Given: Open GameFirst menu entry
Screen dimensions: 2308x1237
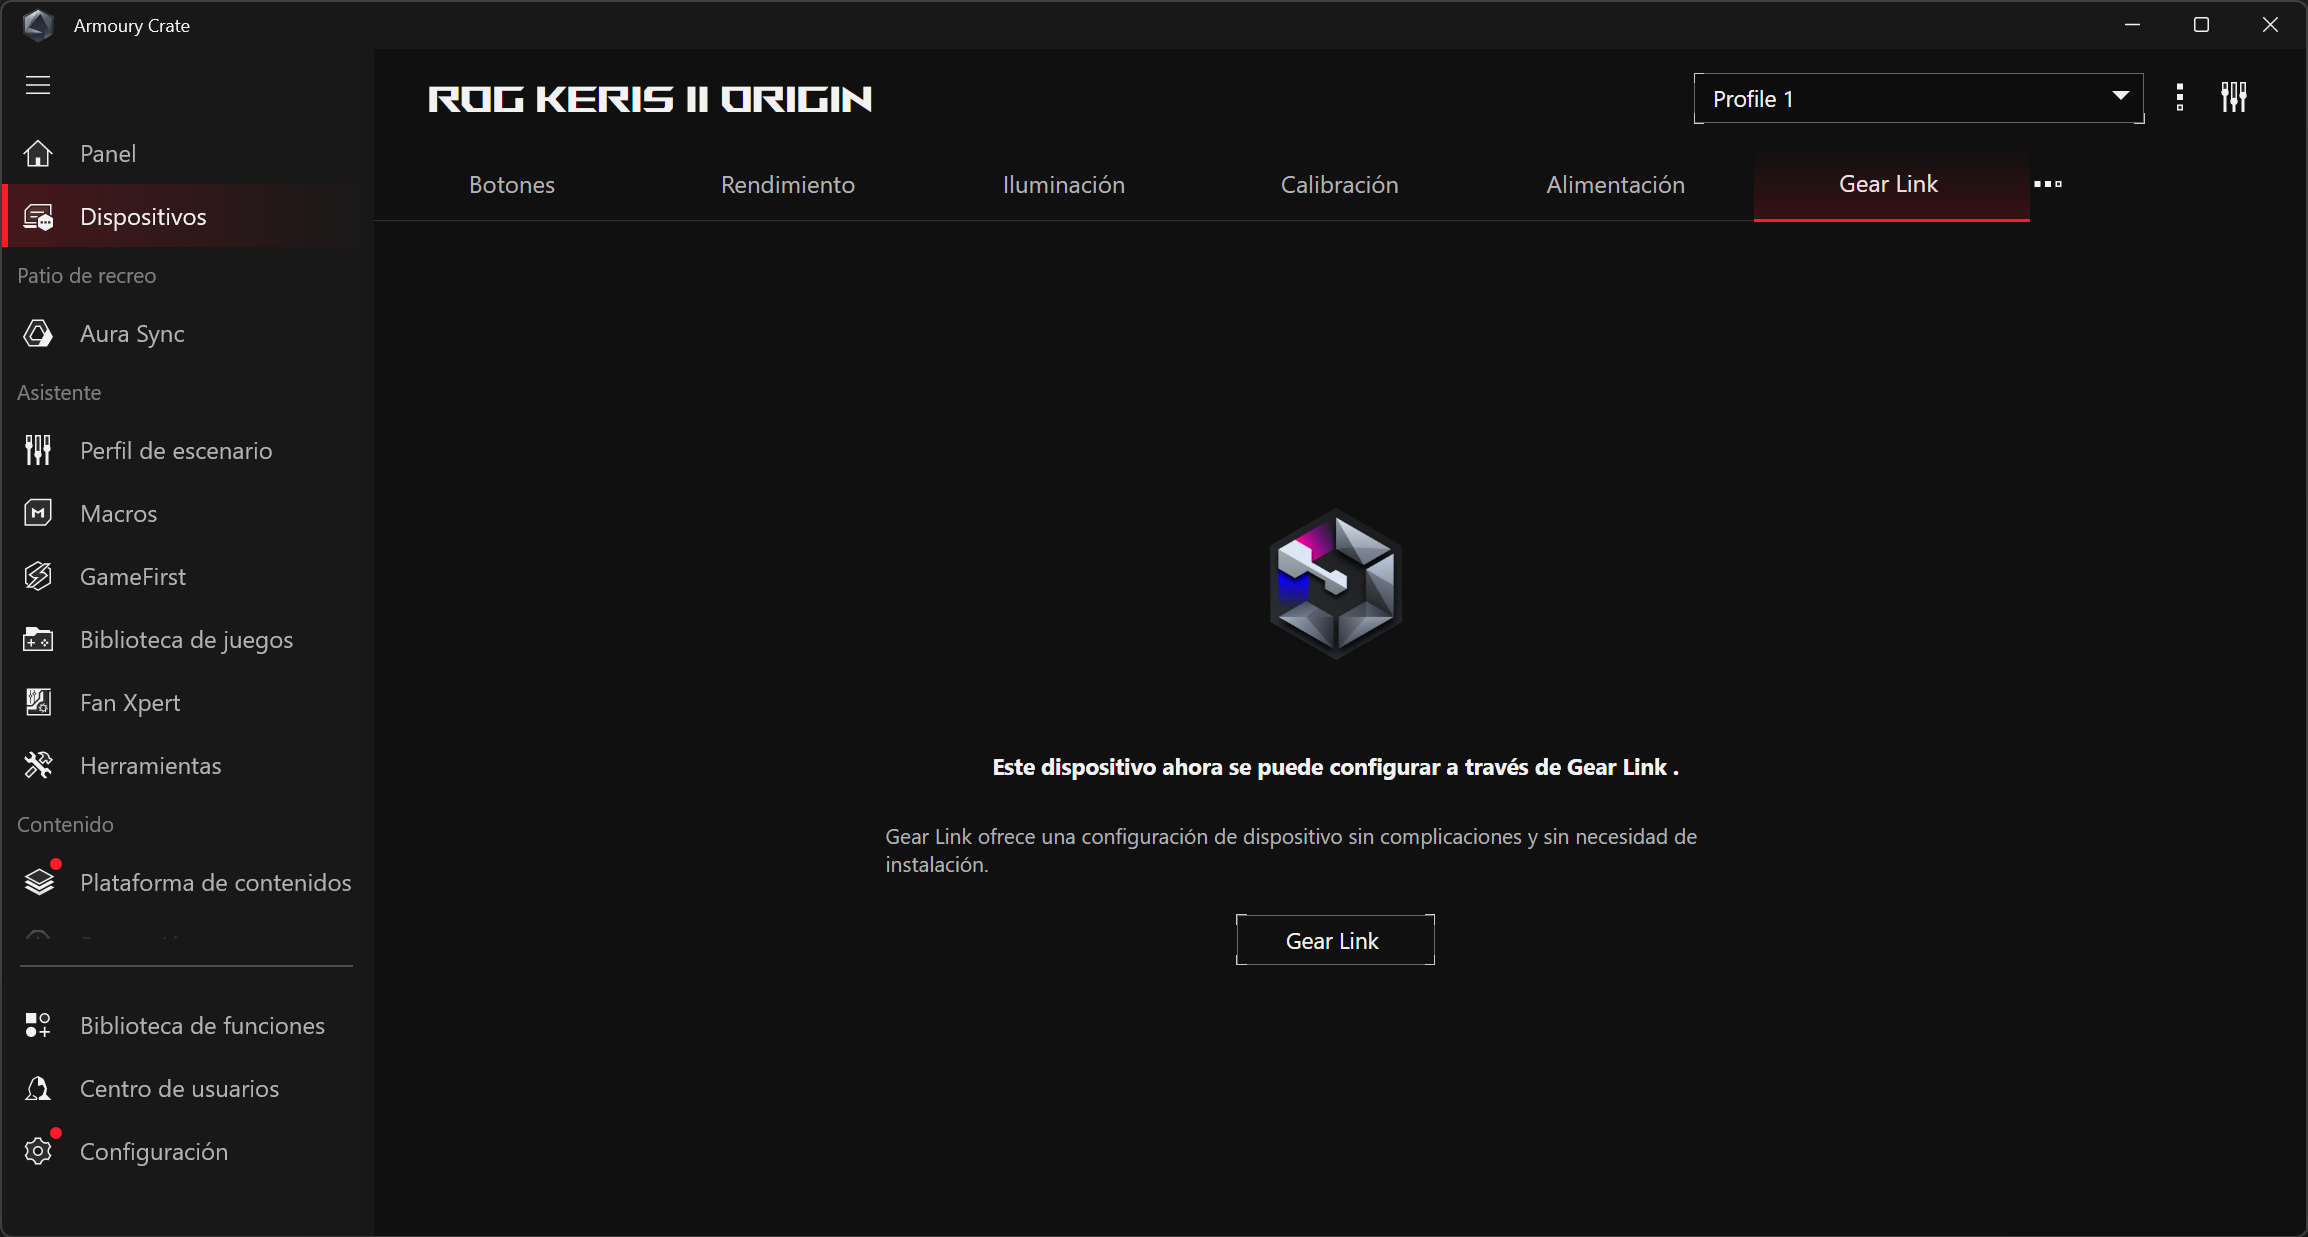Looking at the screenshot, I should click(188, 577).
